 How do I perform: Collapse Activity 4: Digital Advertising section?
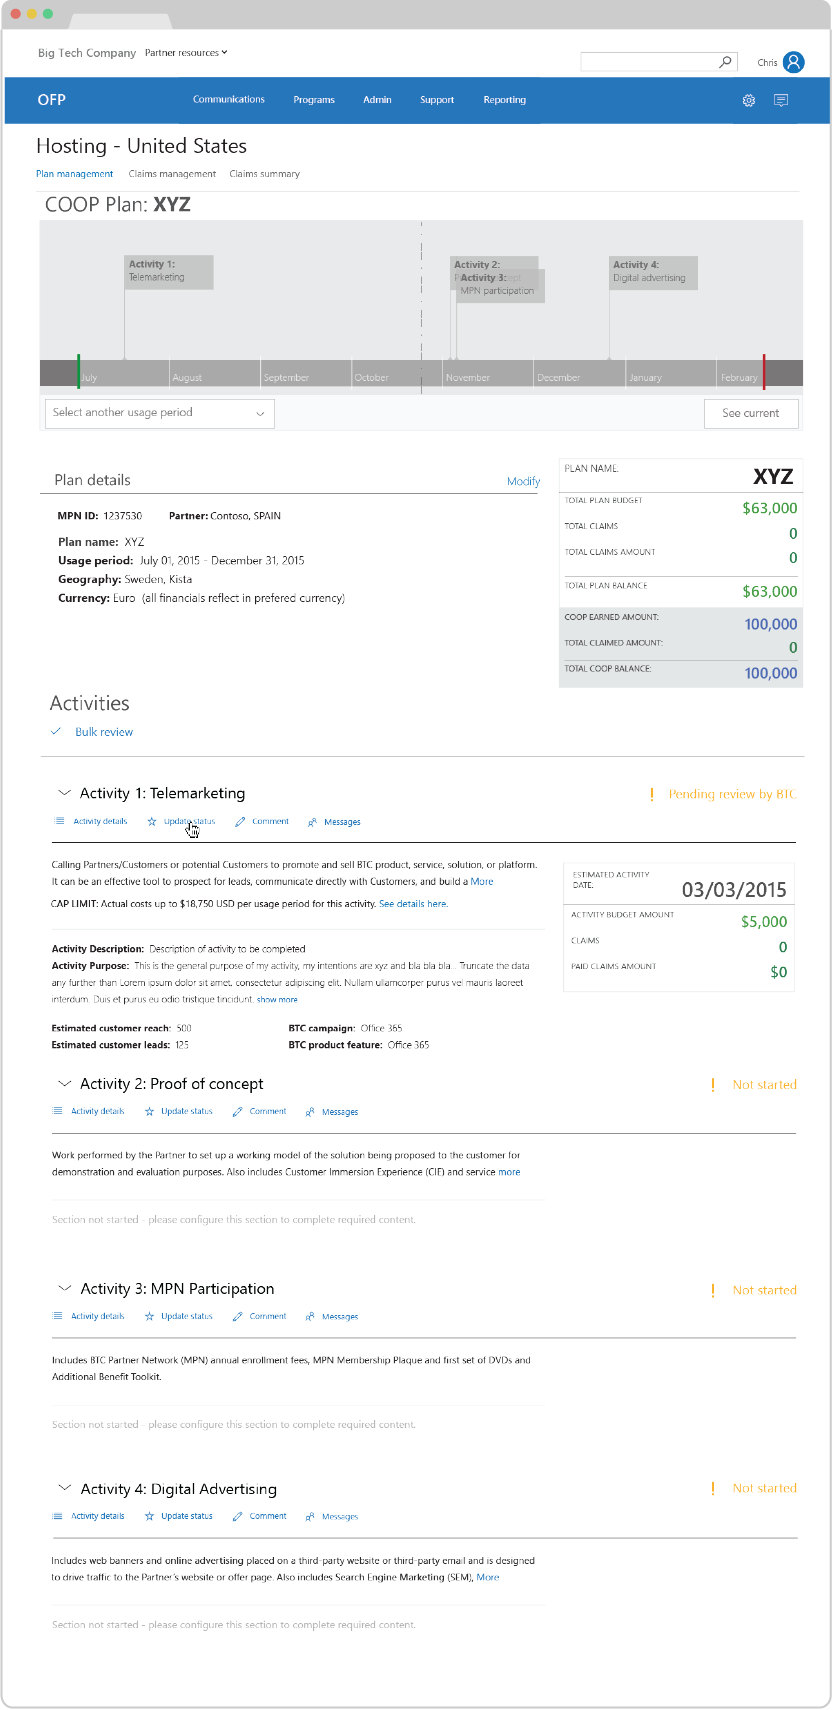pos(65,1489)
